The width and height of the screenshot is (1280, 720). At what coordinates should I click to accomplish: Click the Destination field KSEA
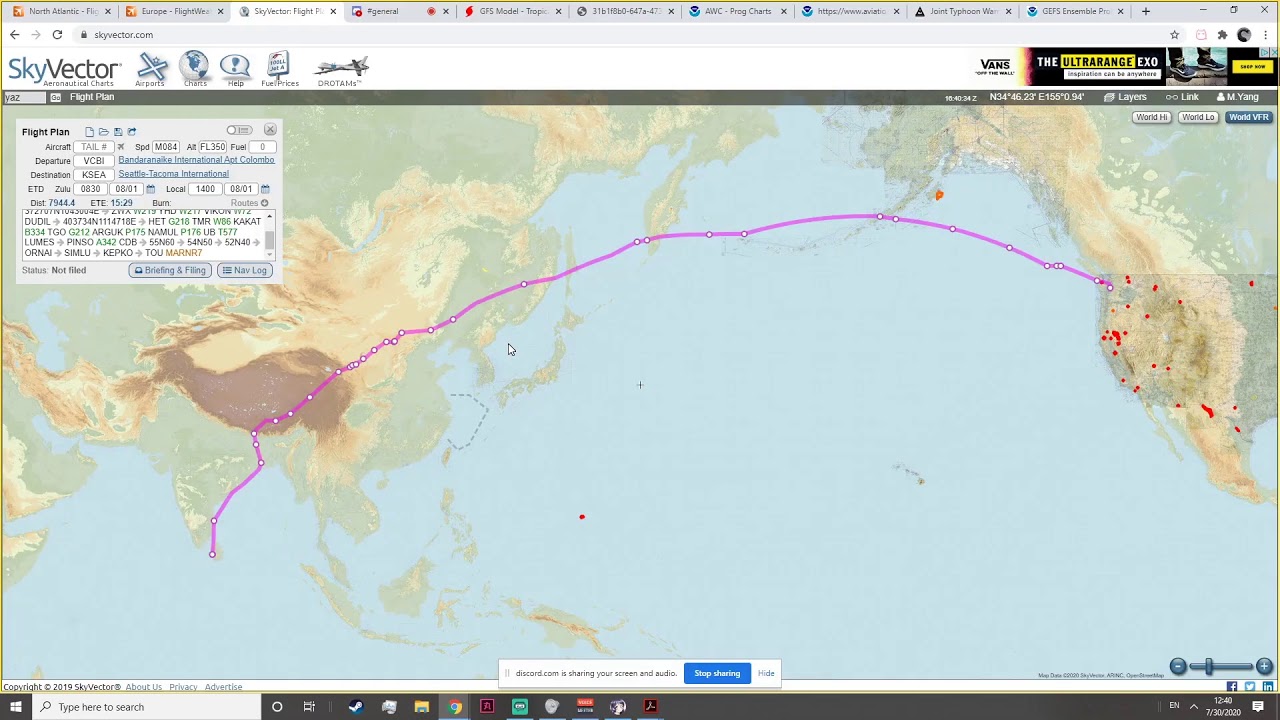pyautogui.click(x=94, y=175)
